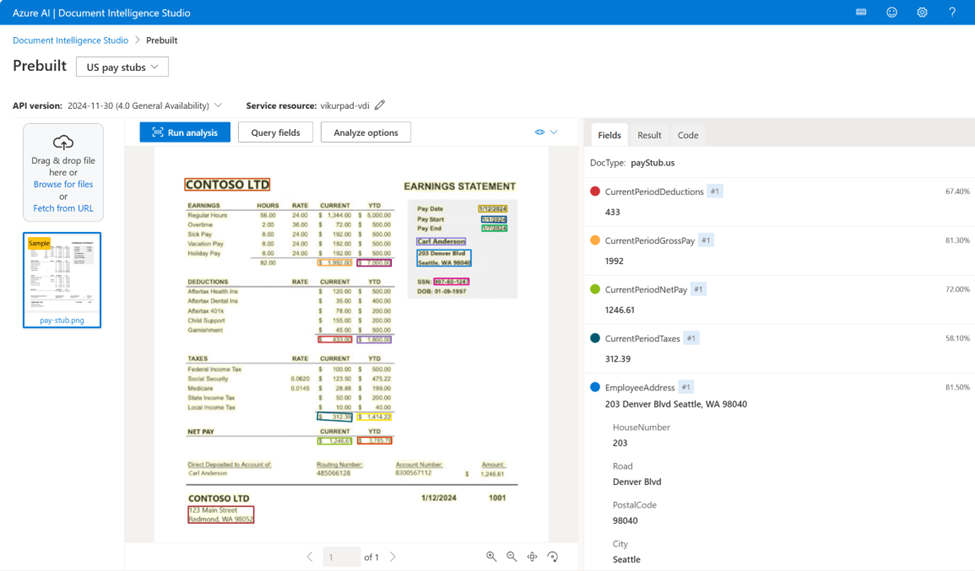Click the CurrentPeriodGrossPay field name
The image size is (975, 571).
pyautogui.click(x=650, y=241)
